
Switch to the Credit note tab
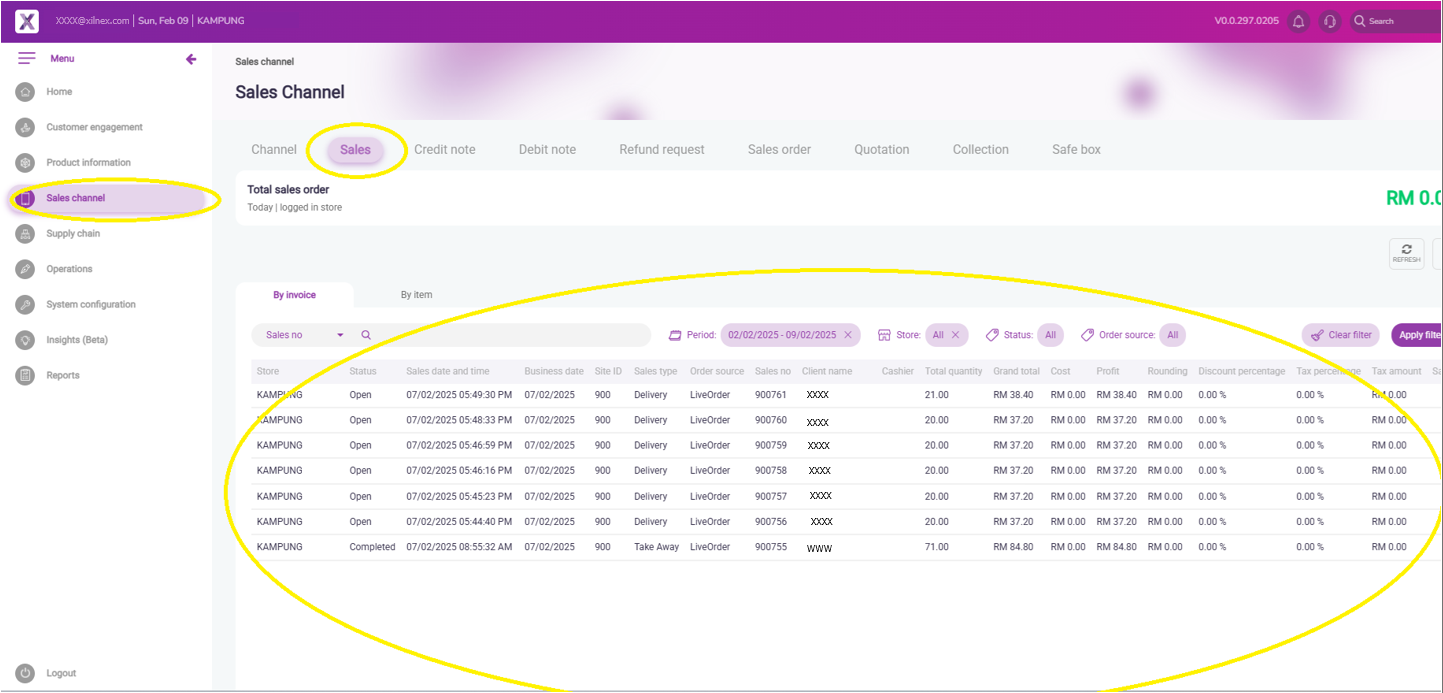(x=444, y=150)
